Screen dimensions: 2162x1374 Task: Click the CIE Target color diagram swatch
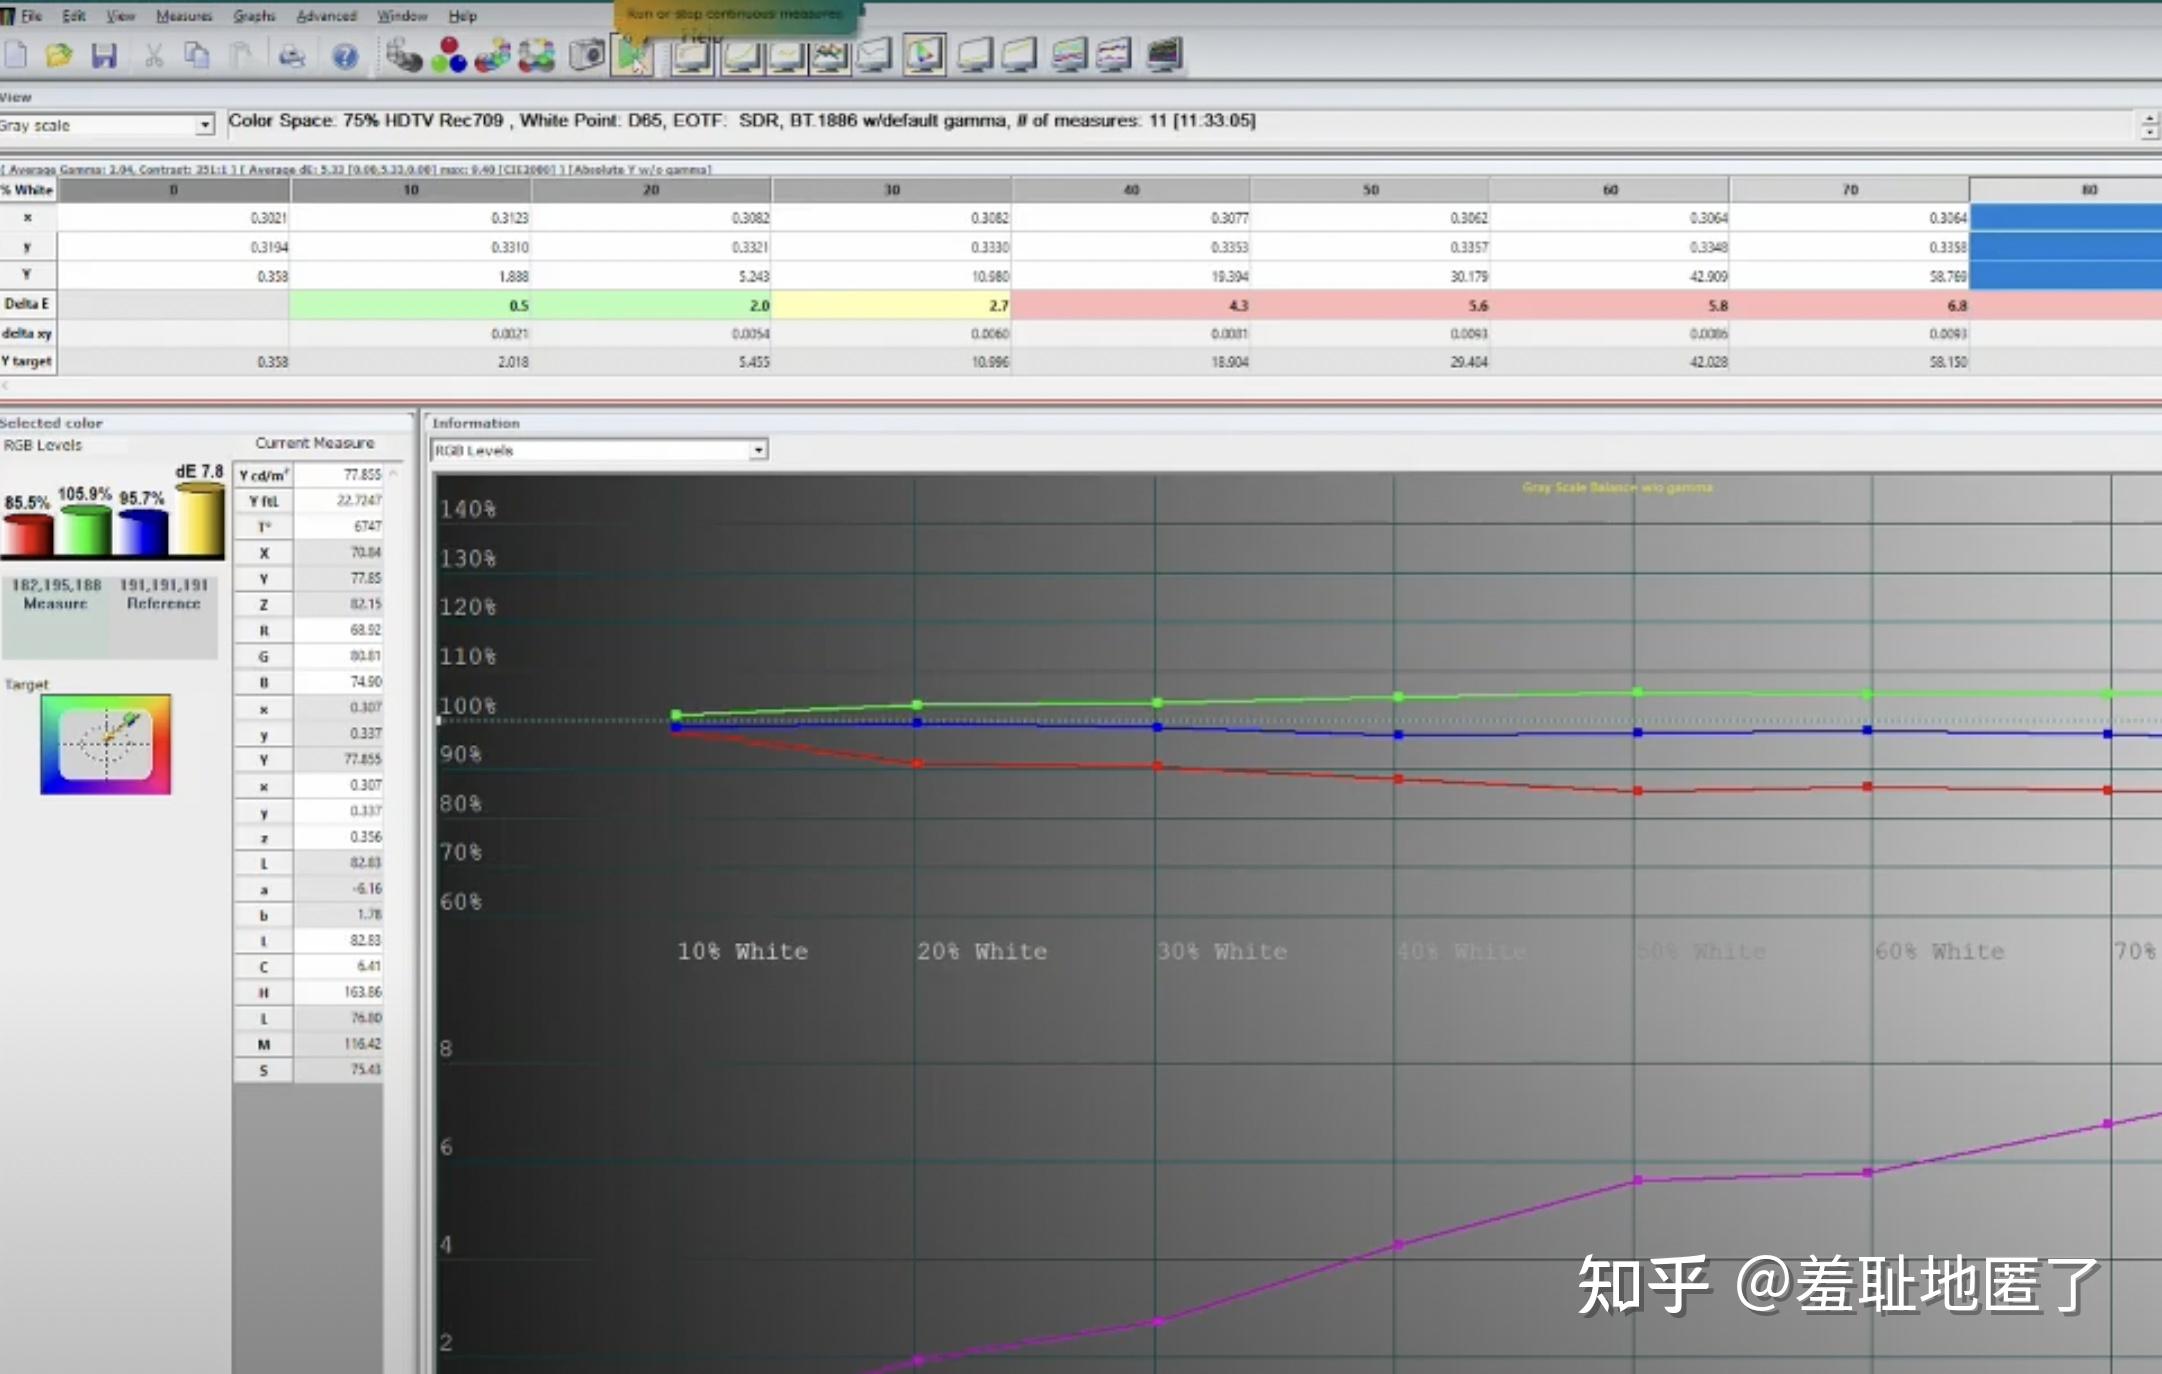click(x=106, y=745)
